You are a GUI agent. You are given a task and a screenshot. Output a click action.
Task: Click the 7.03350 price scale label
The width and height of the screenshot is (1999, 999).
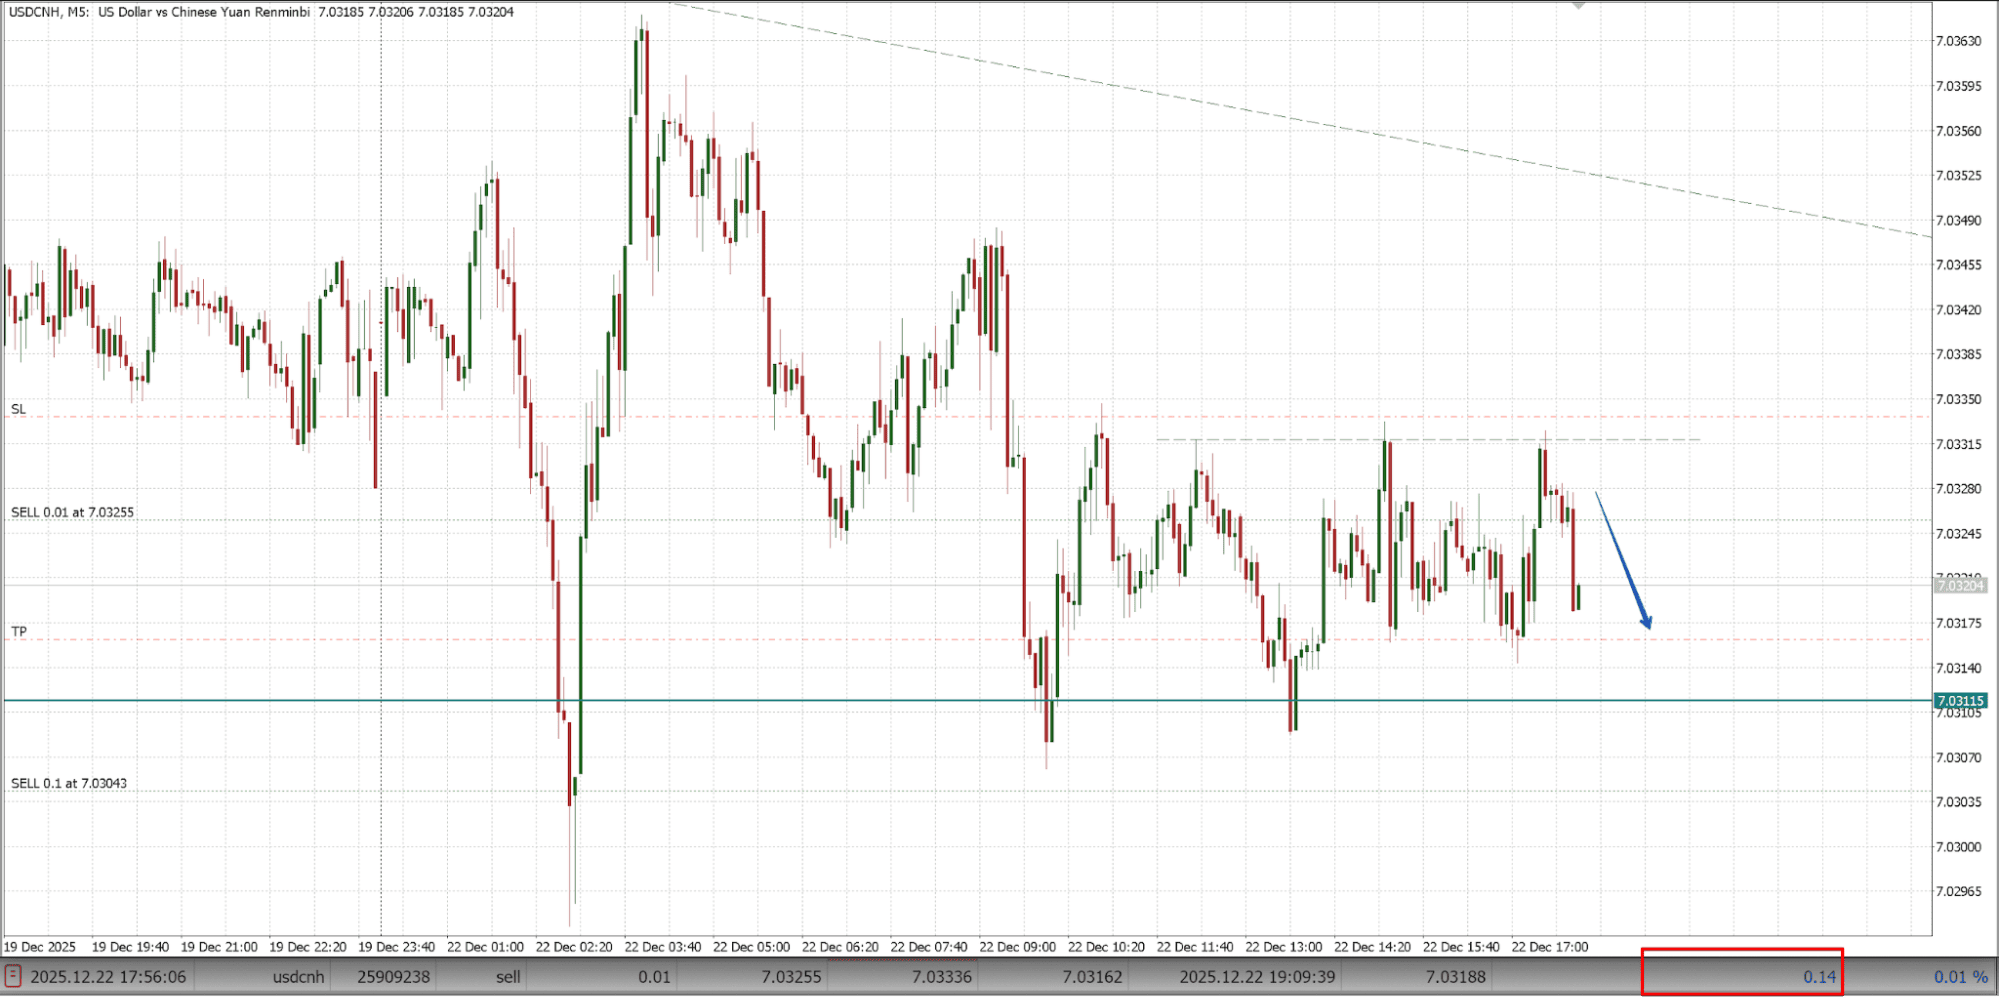click(x=1958, y=399)
